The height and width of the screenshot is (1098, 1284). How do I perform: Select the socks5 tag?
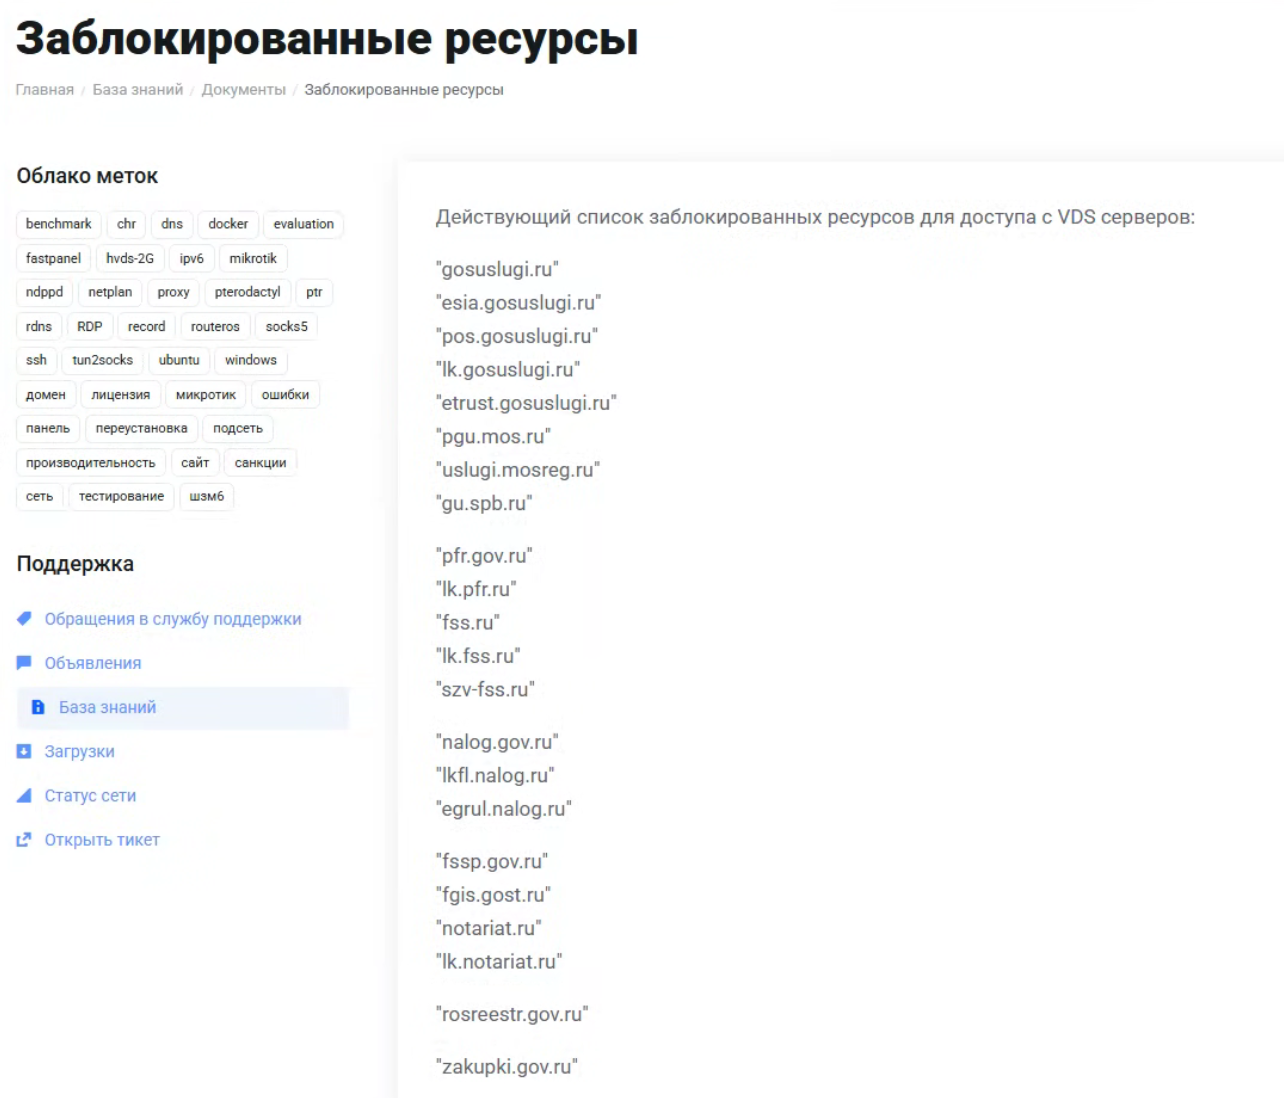(x=287, y=326)
